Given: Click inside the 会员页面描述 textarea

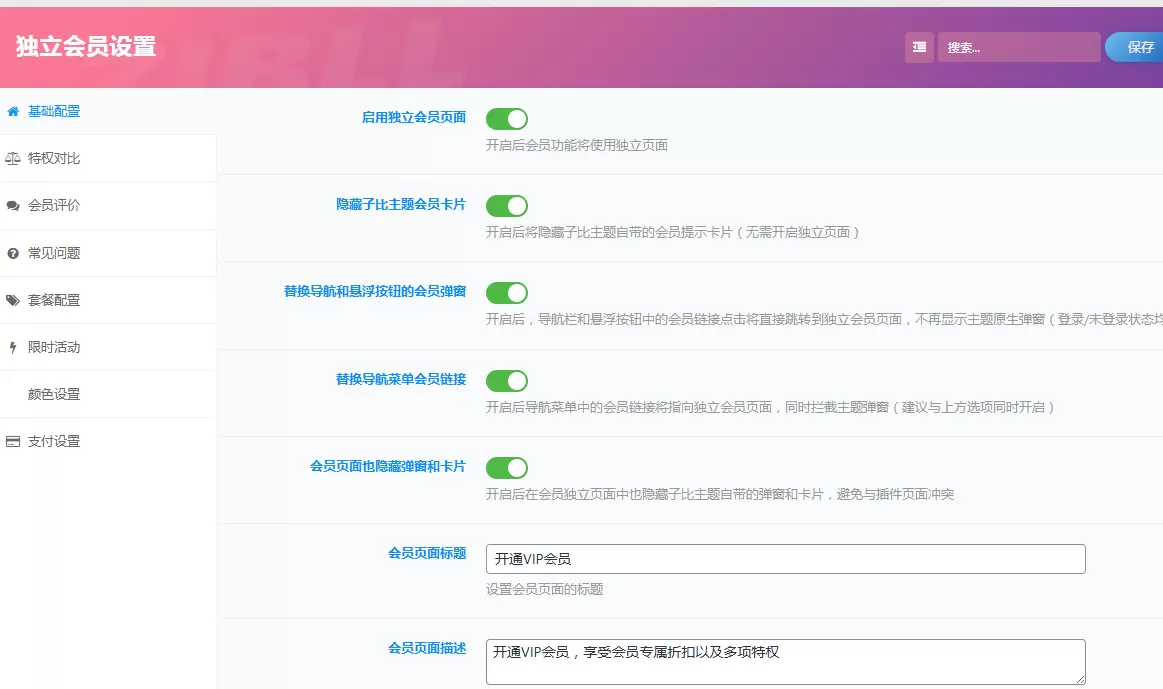Looking at the screenshot, I should [785, 662].
